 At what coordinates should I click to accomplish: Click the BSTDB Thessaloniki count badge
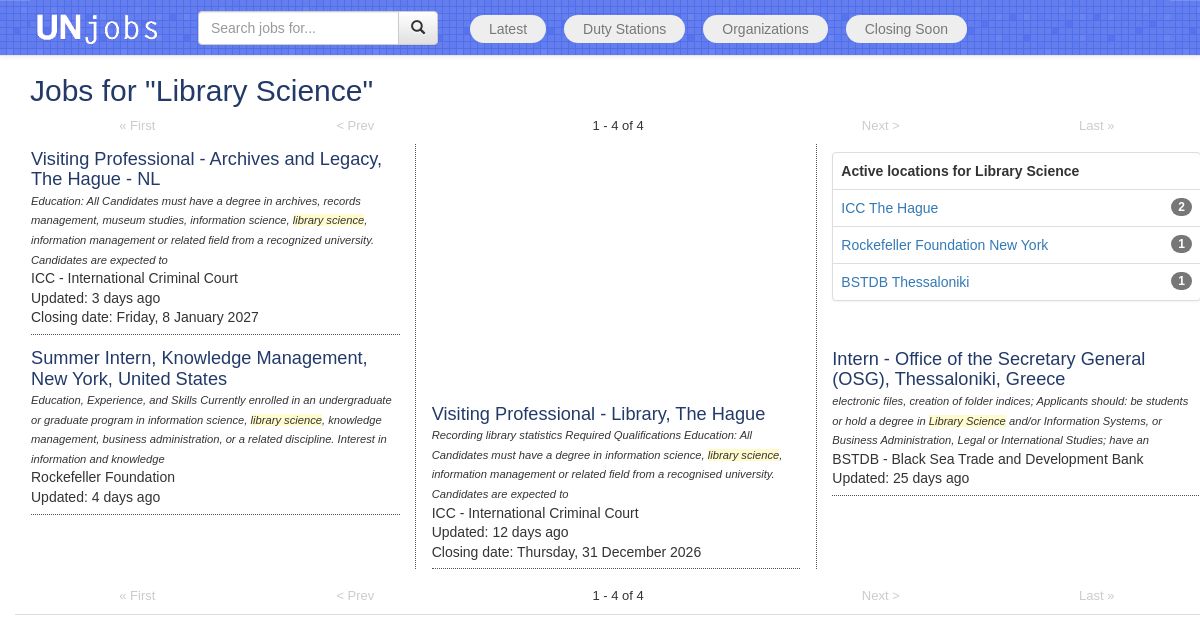point(1181,281)
